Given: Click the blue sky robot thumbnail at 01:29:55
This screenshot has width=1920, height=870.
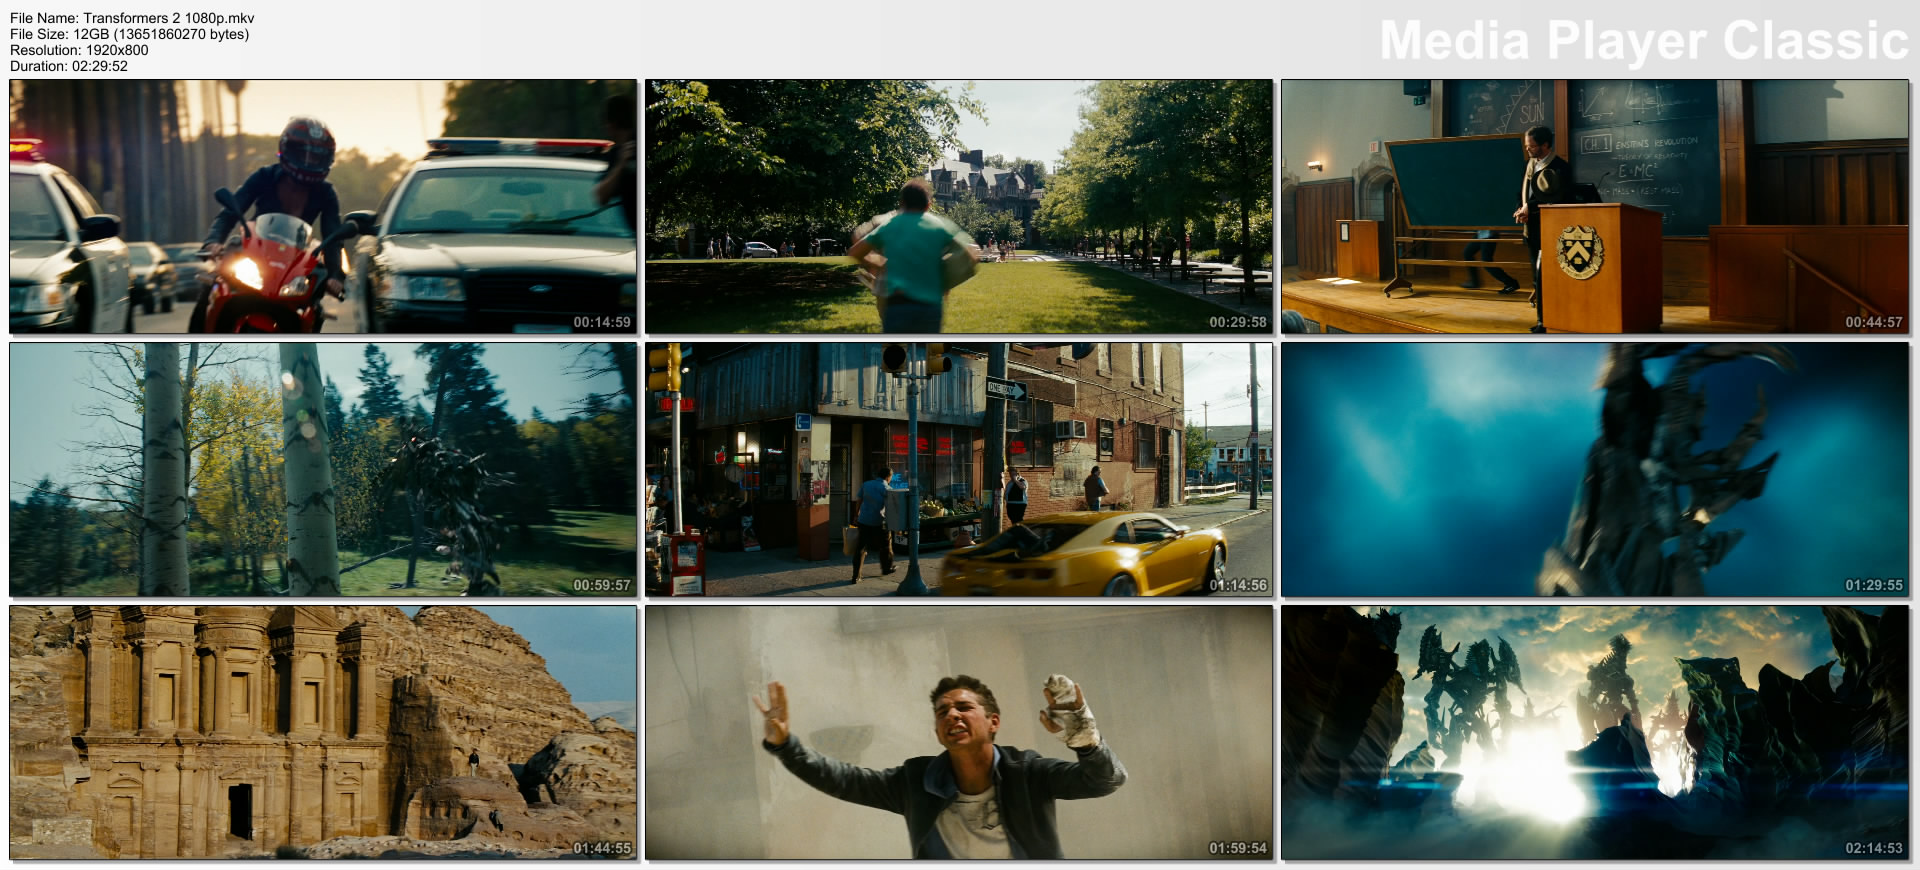Looking at the screenshot, I should 1595,470.
